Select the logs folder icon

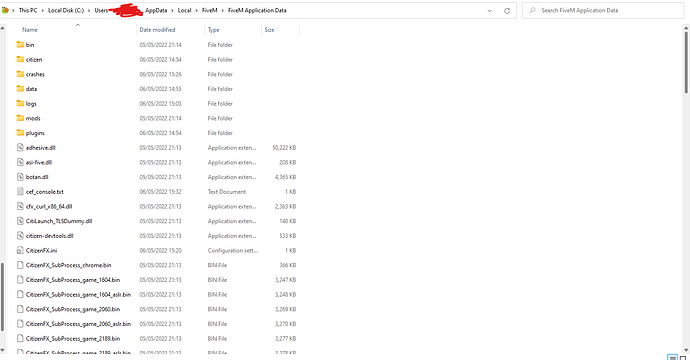20,103
